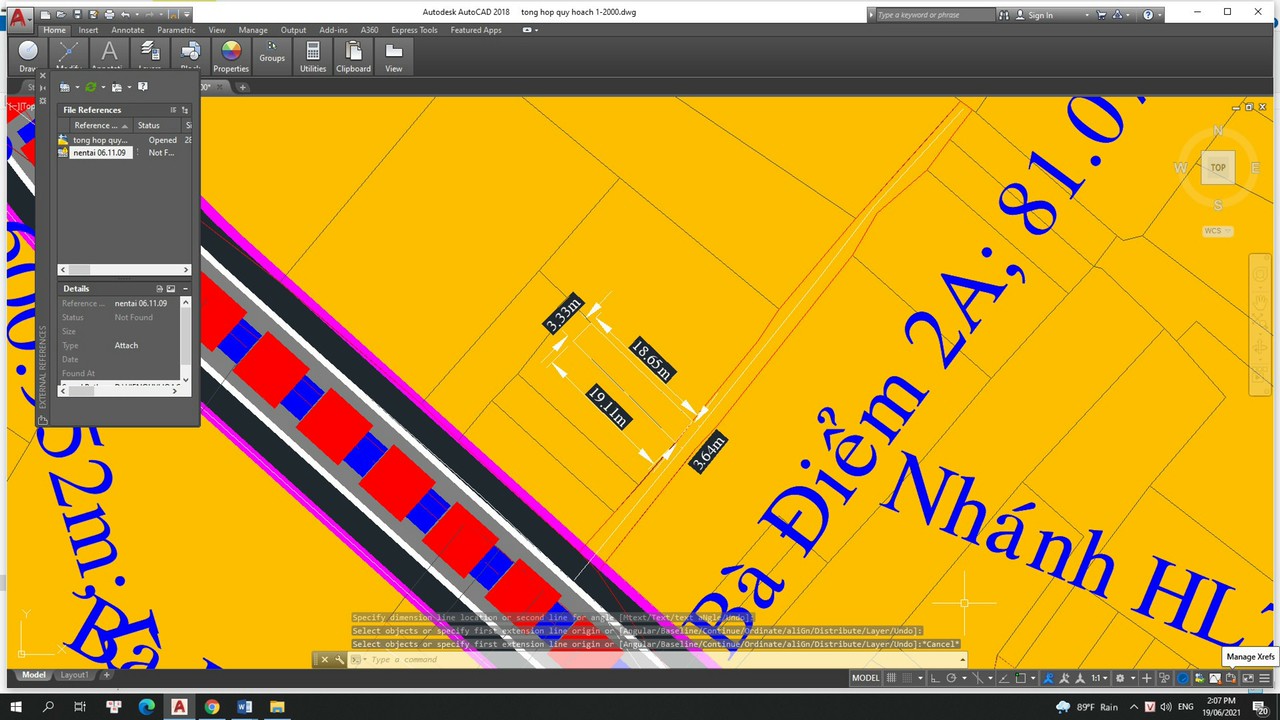Switch to the Layout1 tab
The width and height of the screenshot is (1280, 720).
(x=75, y=675)
